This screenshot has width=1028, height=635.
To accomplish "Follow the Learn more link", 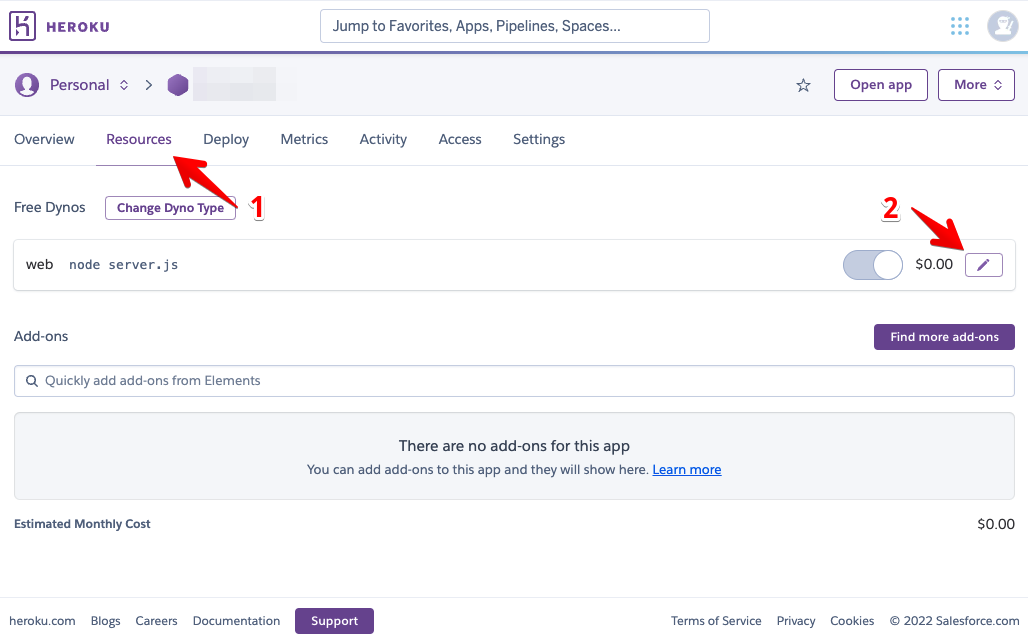I will pos(686,470).
